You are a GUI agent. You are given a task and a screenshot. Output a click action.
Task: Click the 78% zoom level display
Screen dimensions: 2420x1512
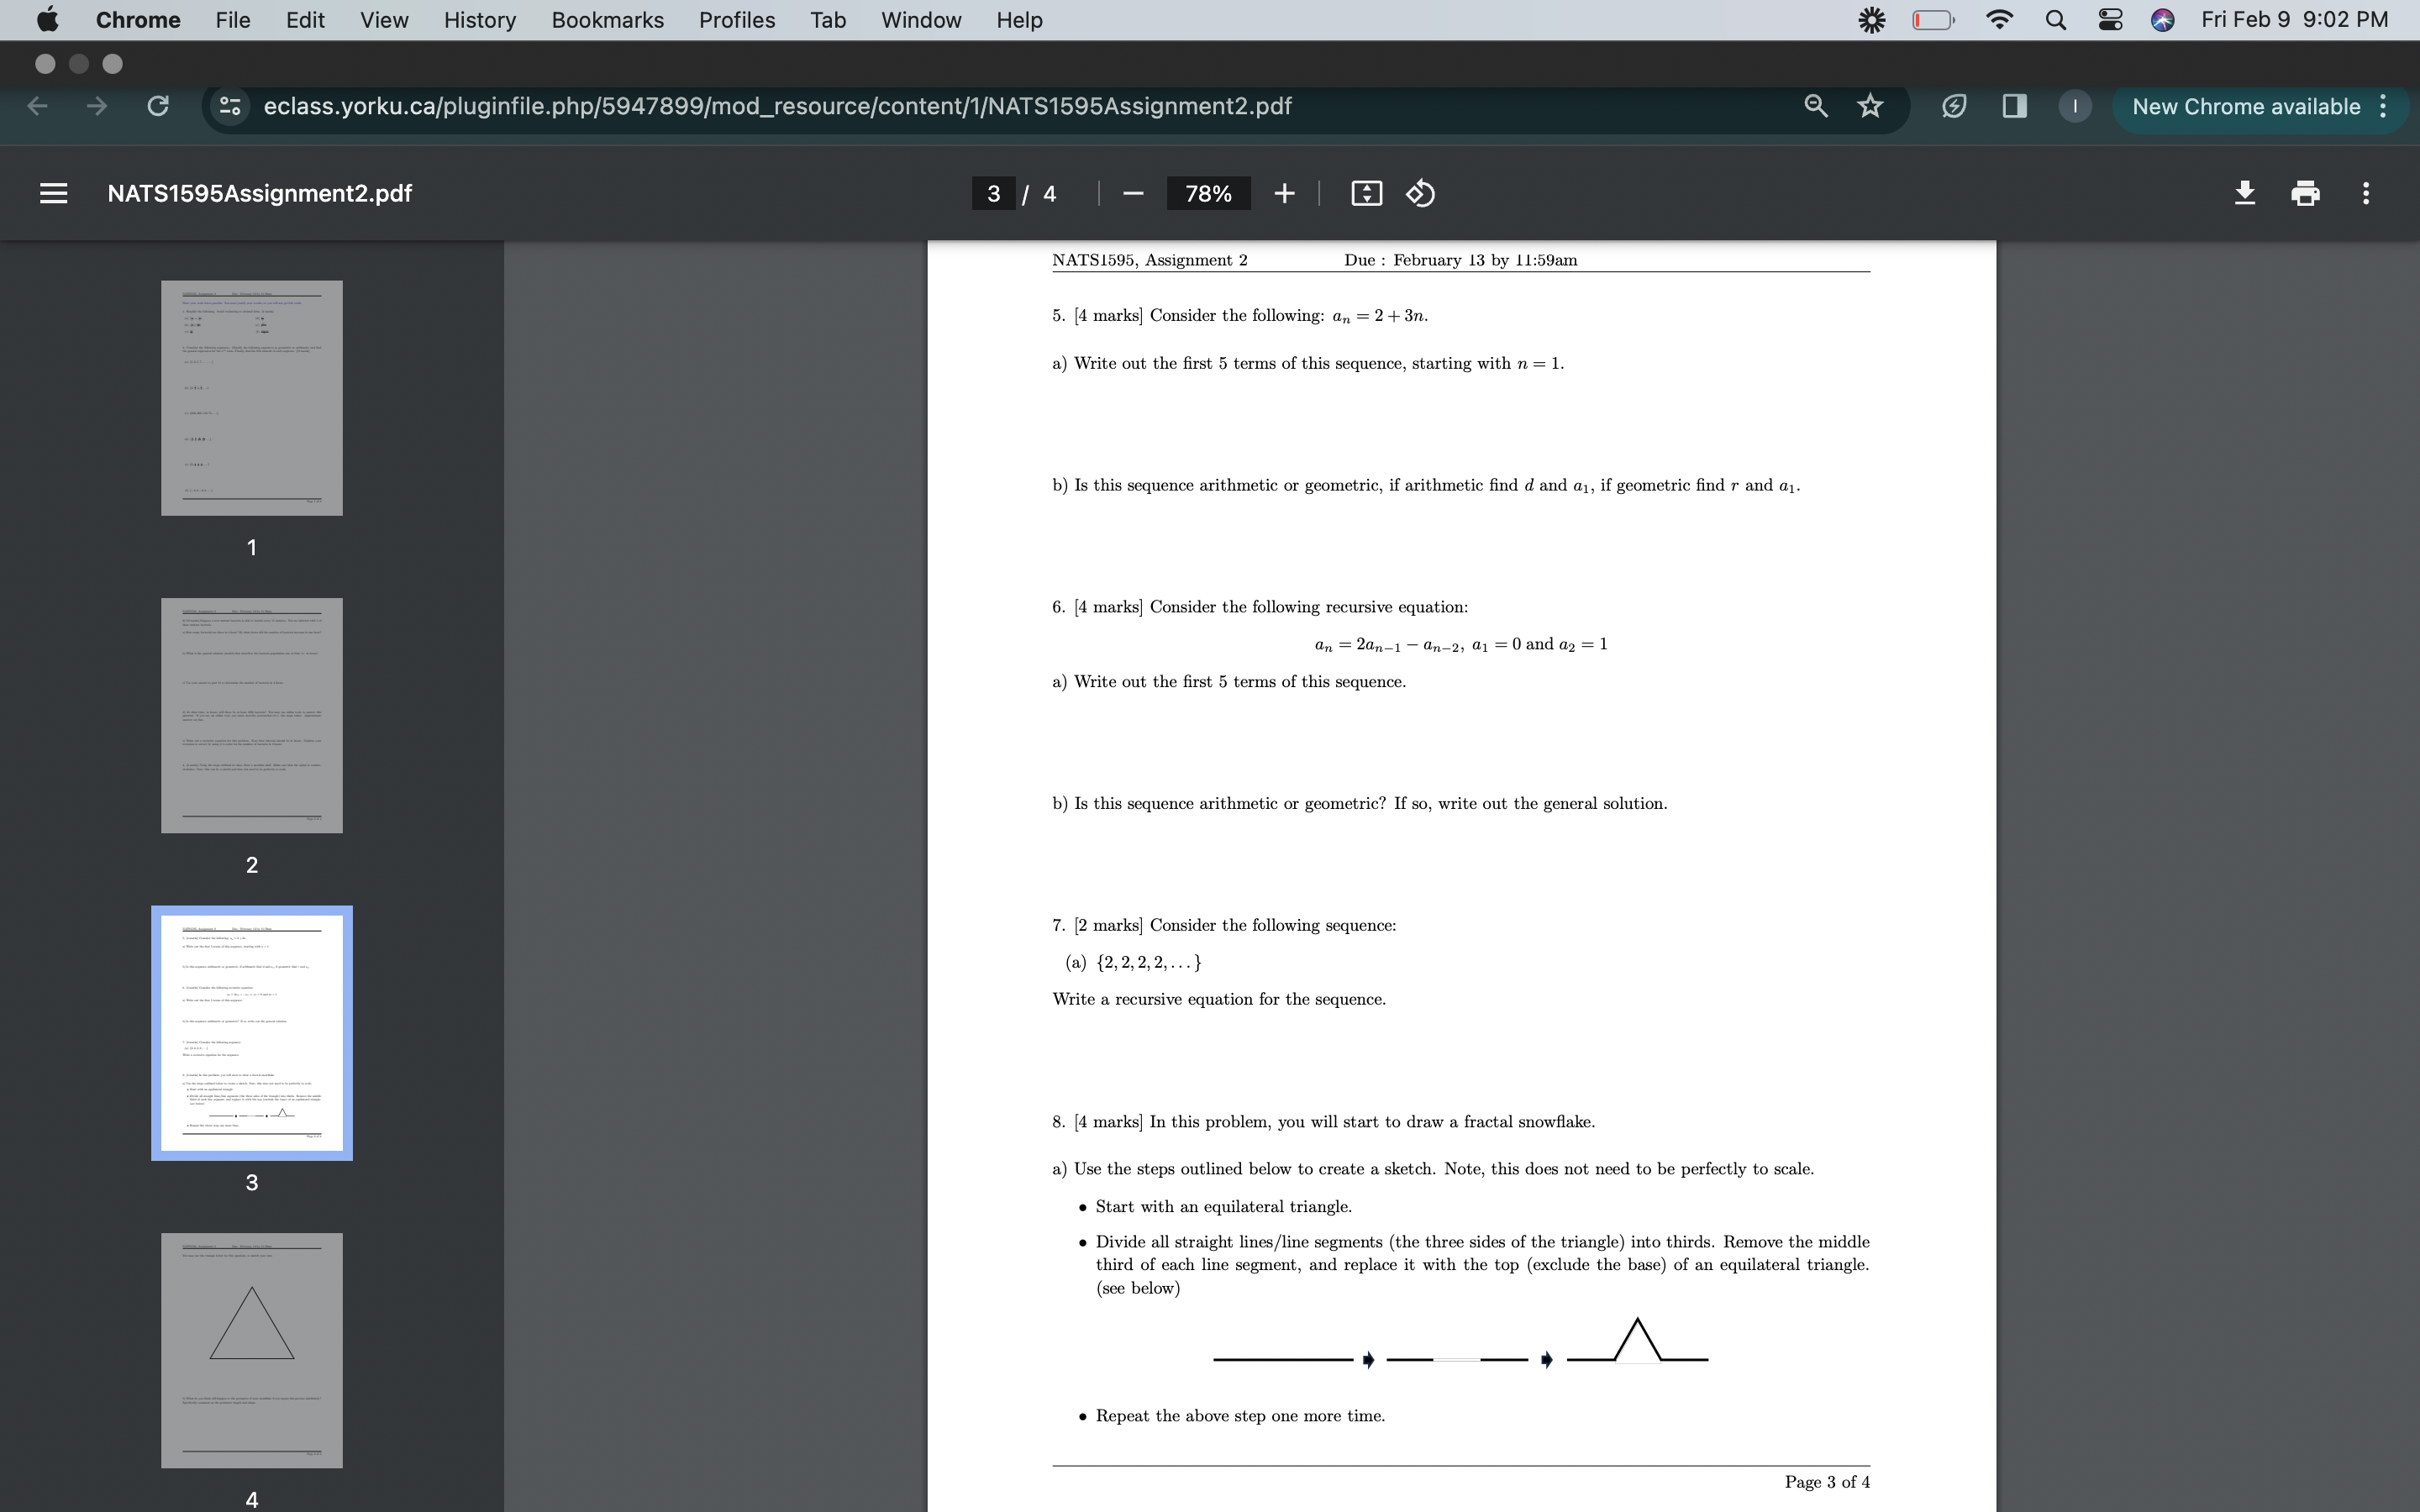(1207, 193)
